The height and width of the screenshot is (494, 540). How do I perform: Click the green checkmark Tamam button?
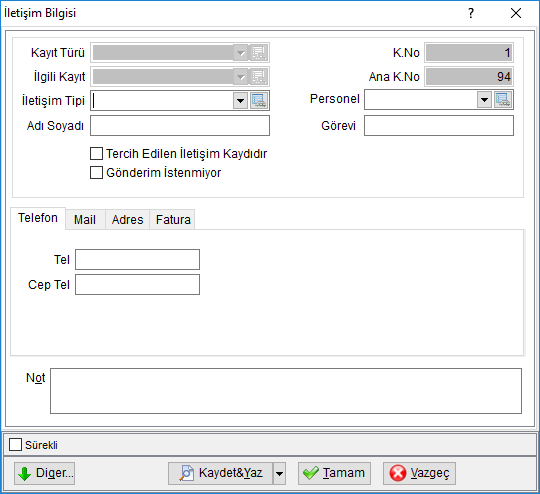point(334,473)
